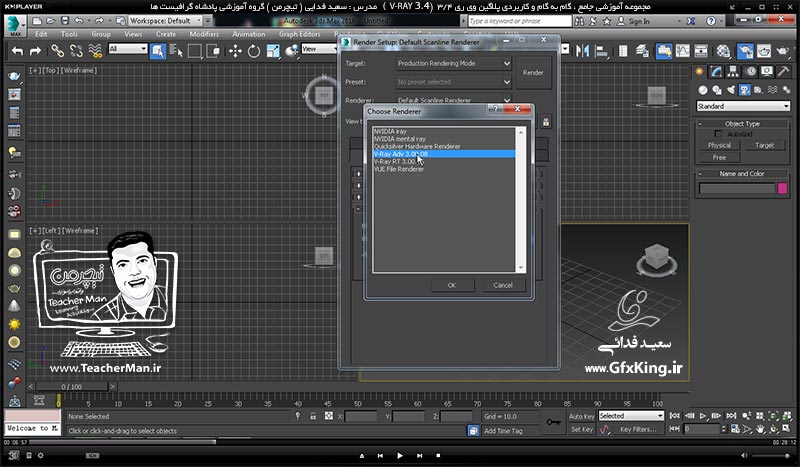Open the Edit menu
800x467 pixels.
coord(41,34)
